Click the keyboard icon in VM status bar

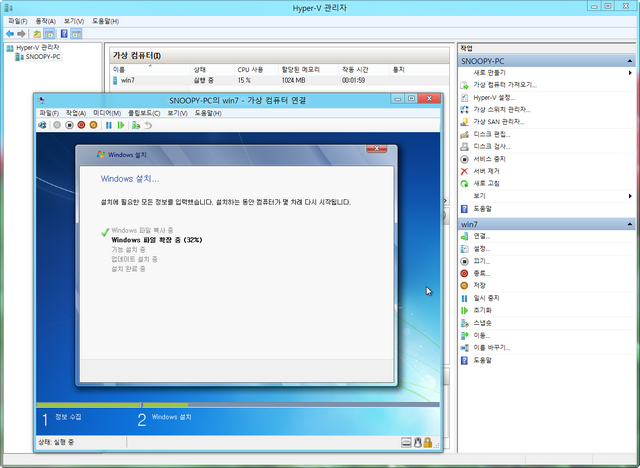point(406,442)
